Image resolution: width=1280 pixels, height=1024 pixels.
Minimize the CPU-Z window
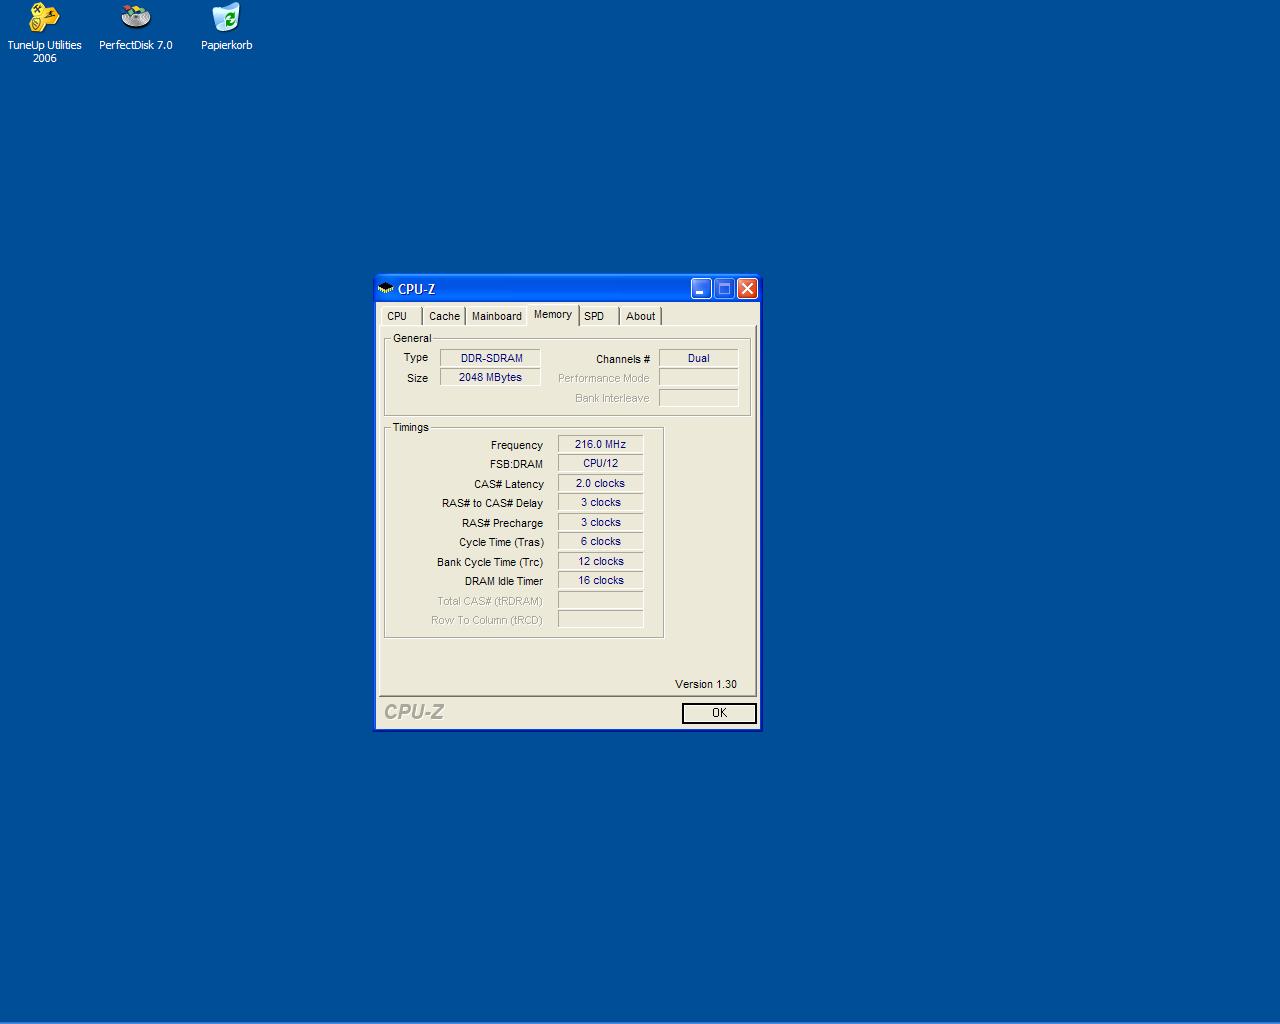pos(701,289)
